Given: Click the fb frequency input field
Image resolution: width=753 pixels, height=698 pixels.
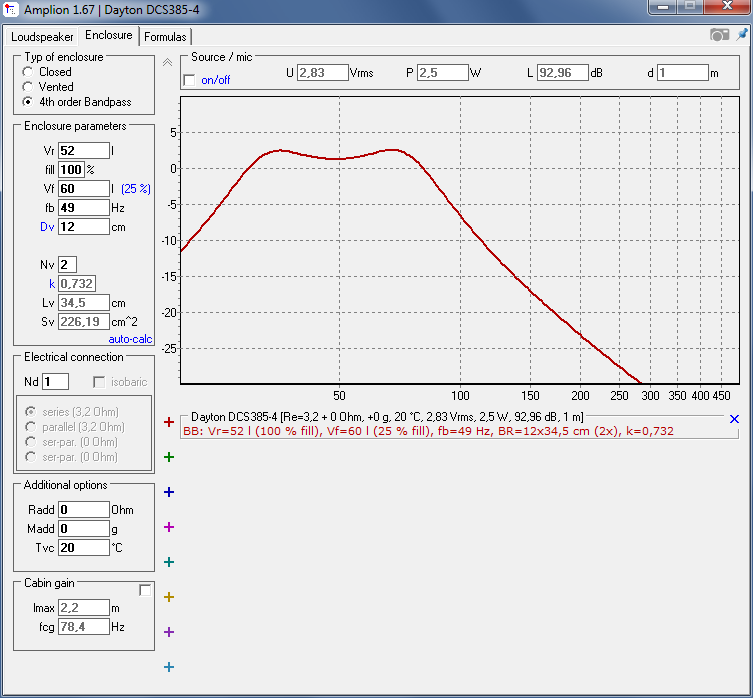Looking at the screenshot, I should [84, 208].
